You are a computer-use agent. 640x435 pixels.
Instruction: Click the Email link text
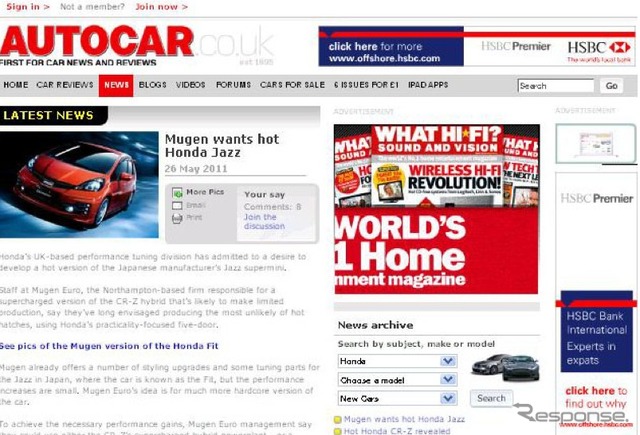(196, 205)
